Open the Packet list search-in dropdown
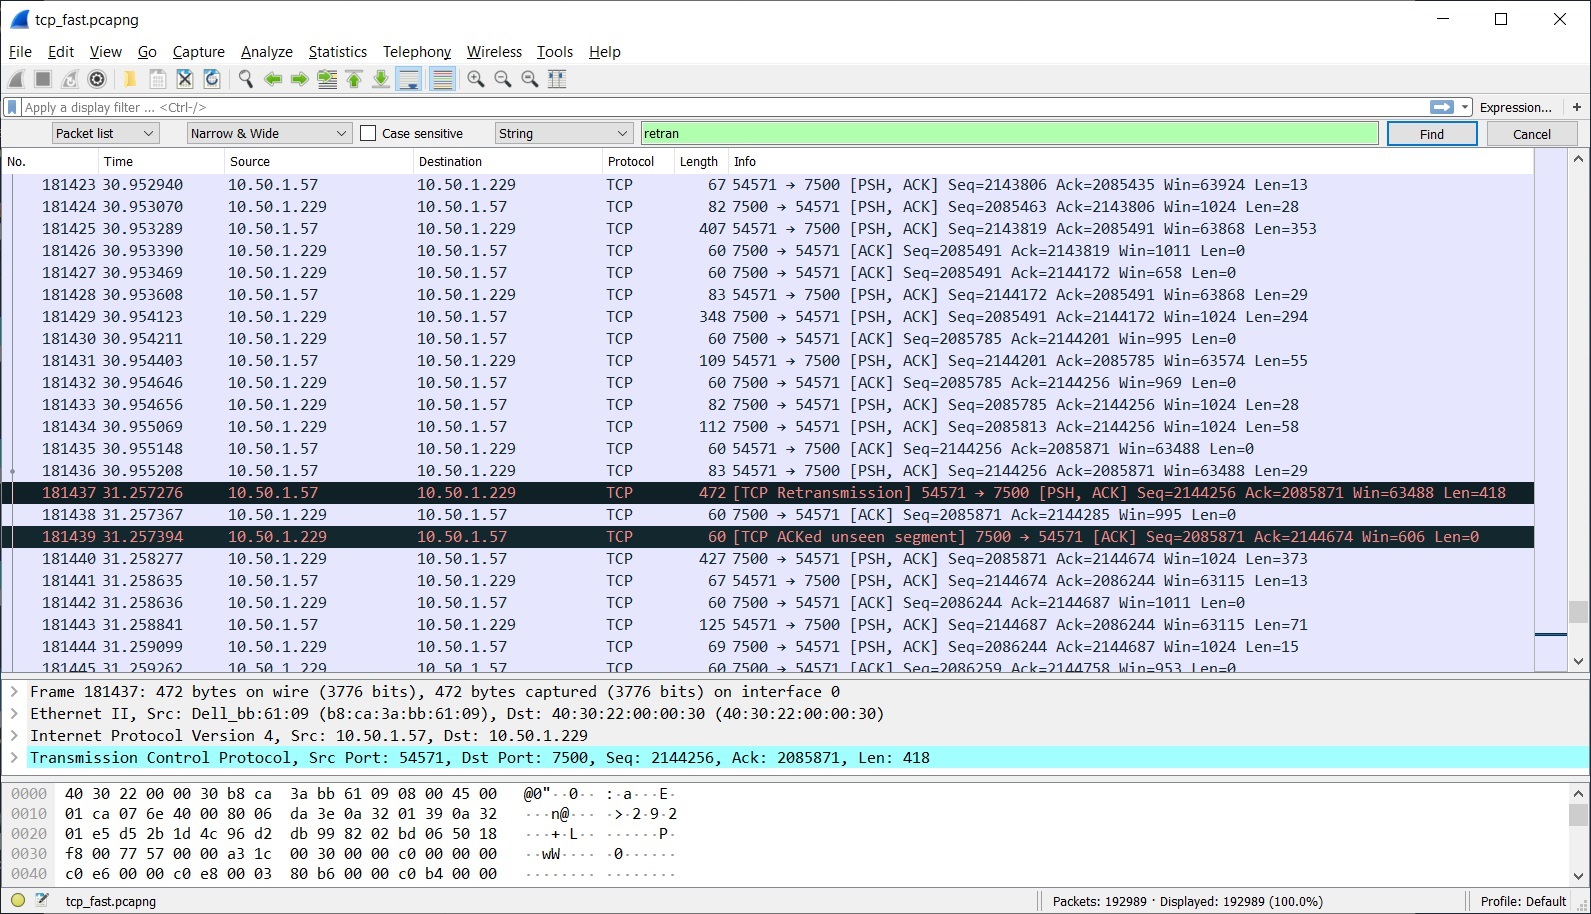The height and width of the screenshot is (914, 1591). coord(105,133)
